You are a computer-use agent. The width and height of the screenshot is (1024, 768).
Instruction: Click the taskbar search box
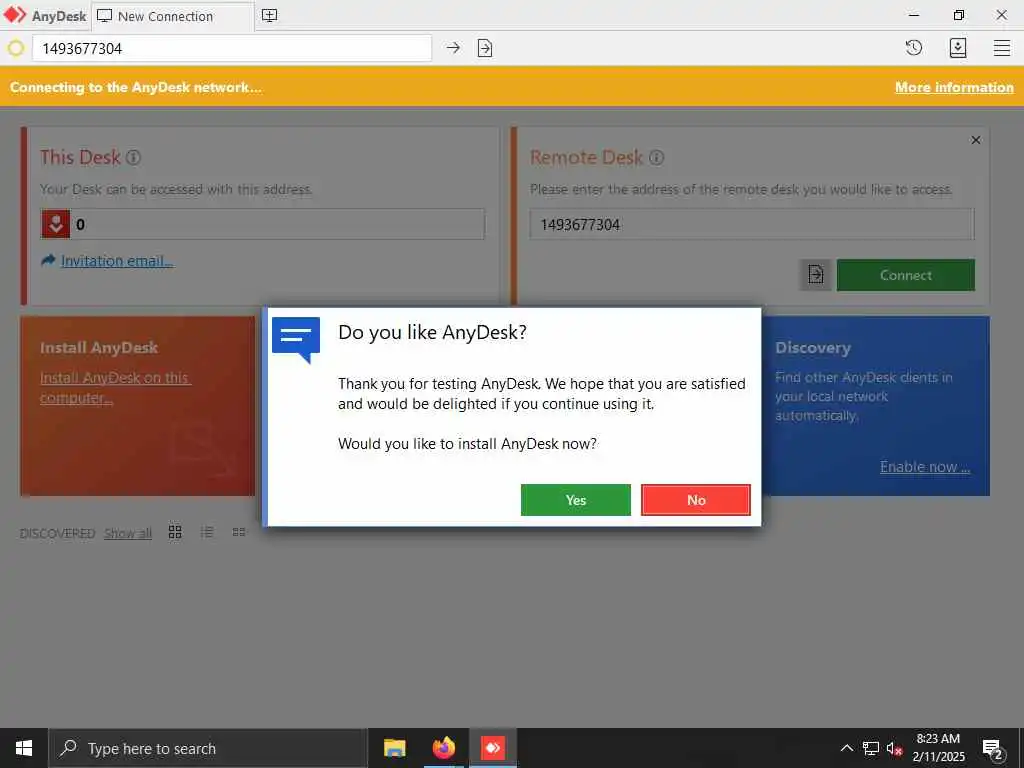[x=208, y=748]
